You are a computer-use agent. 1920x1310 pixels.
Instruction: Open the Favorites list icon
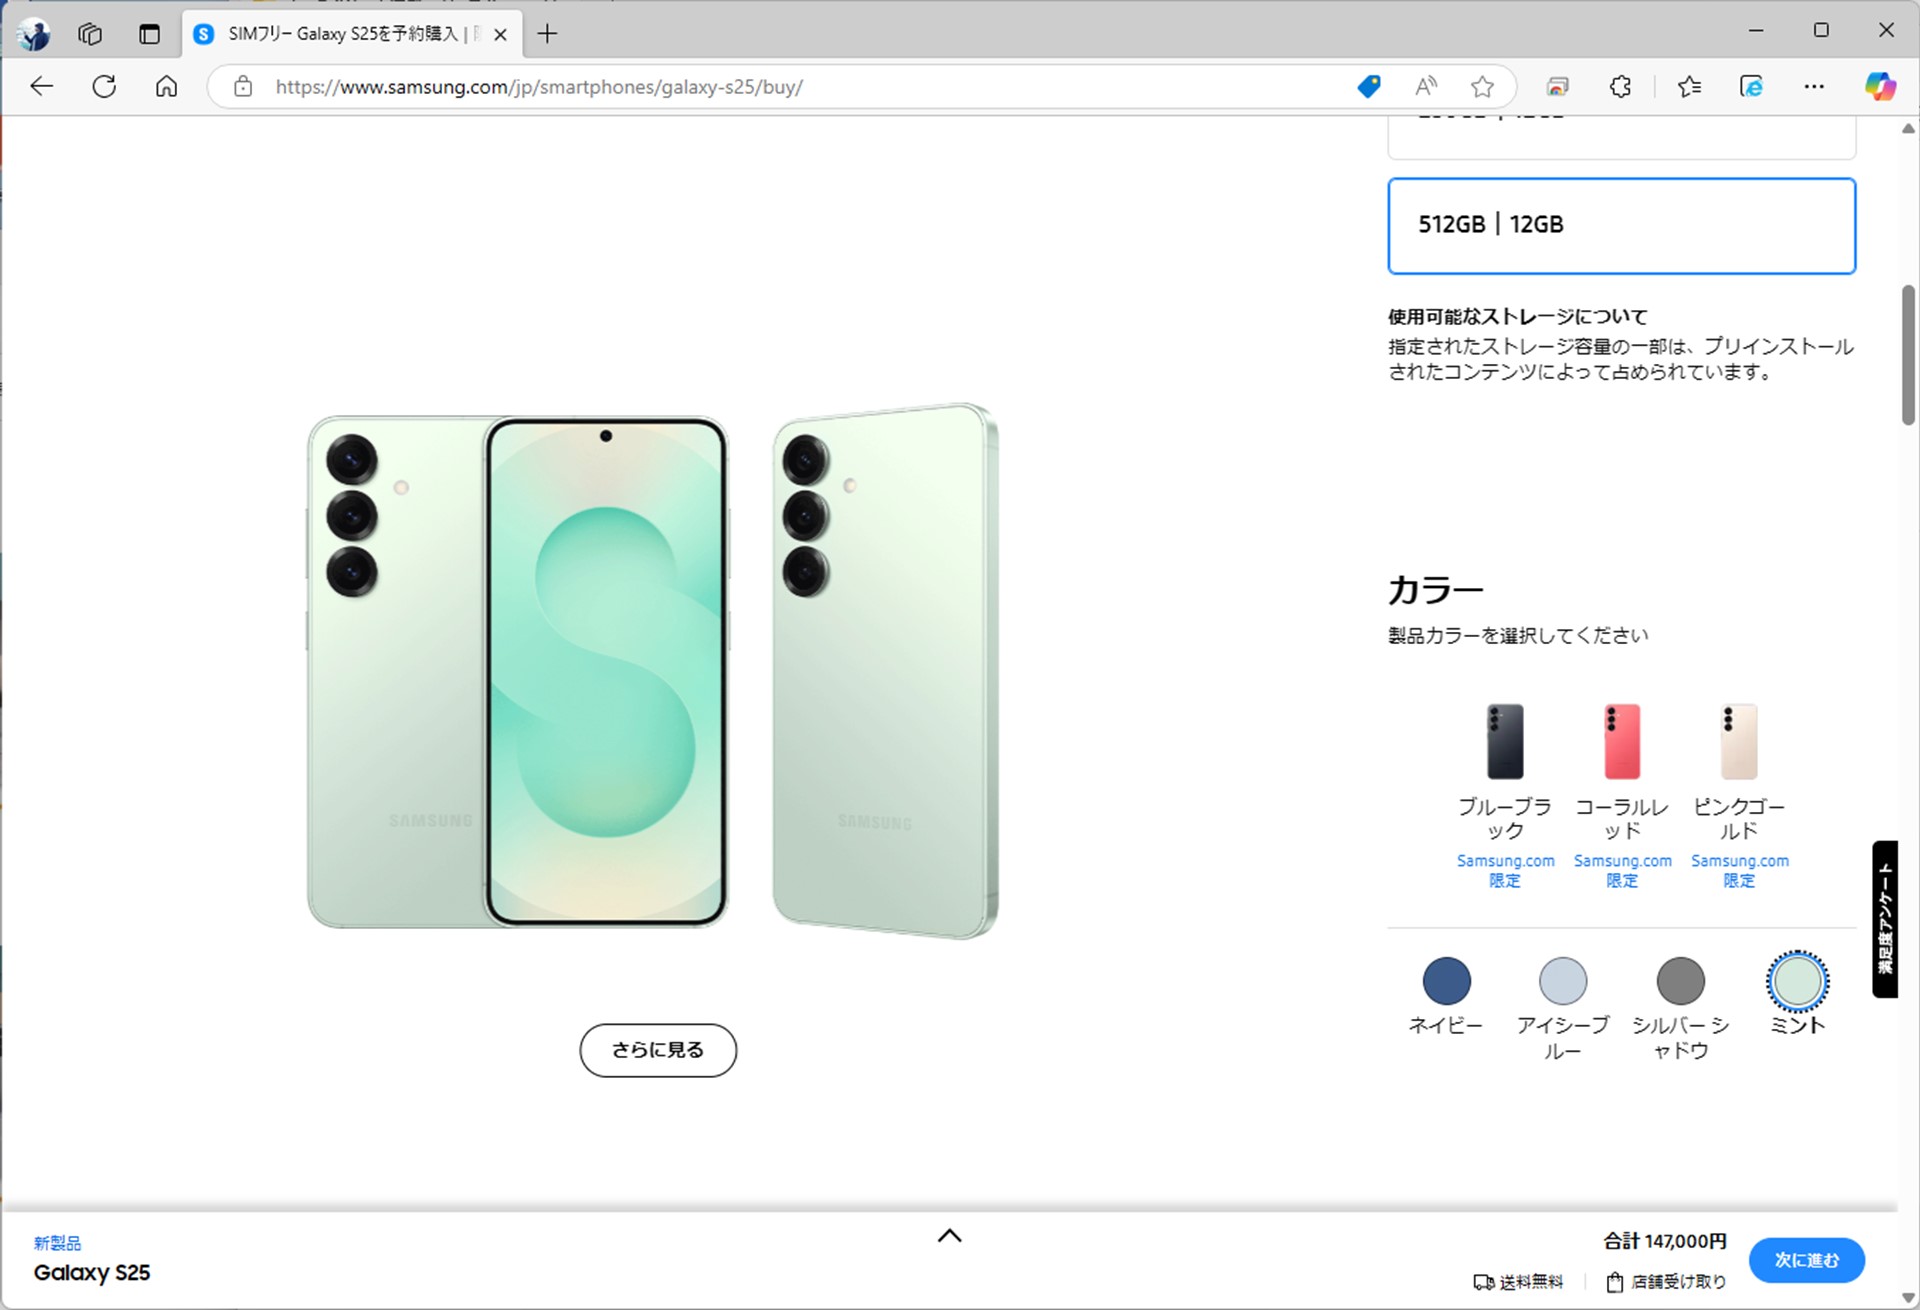(x=1689, y=87)
